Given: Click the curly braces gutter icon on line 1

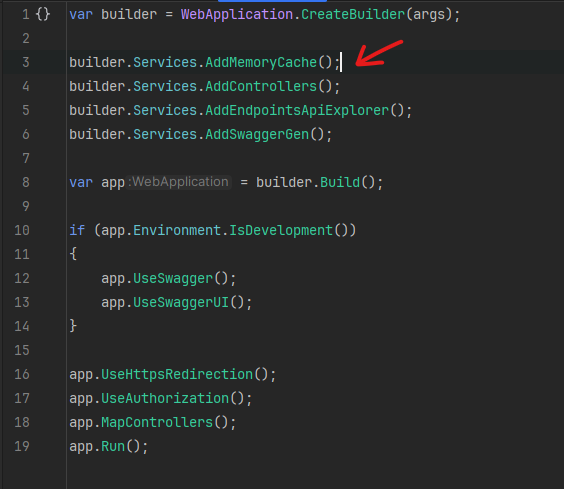Looking at the screenshot, I should coord(43,15).
